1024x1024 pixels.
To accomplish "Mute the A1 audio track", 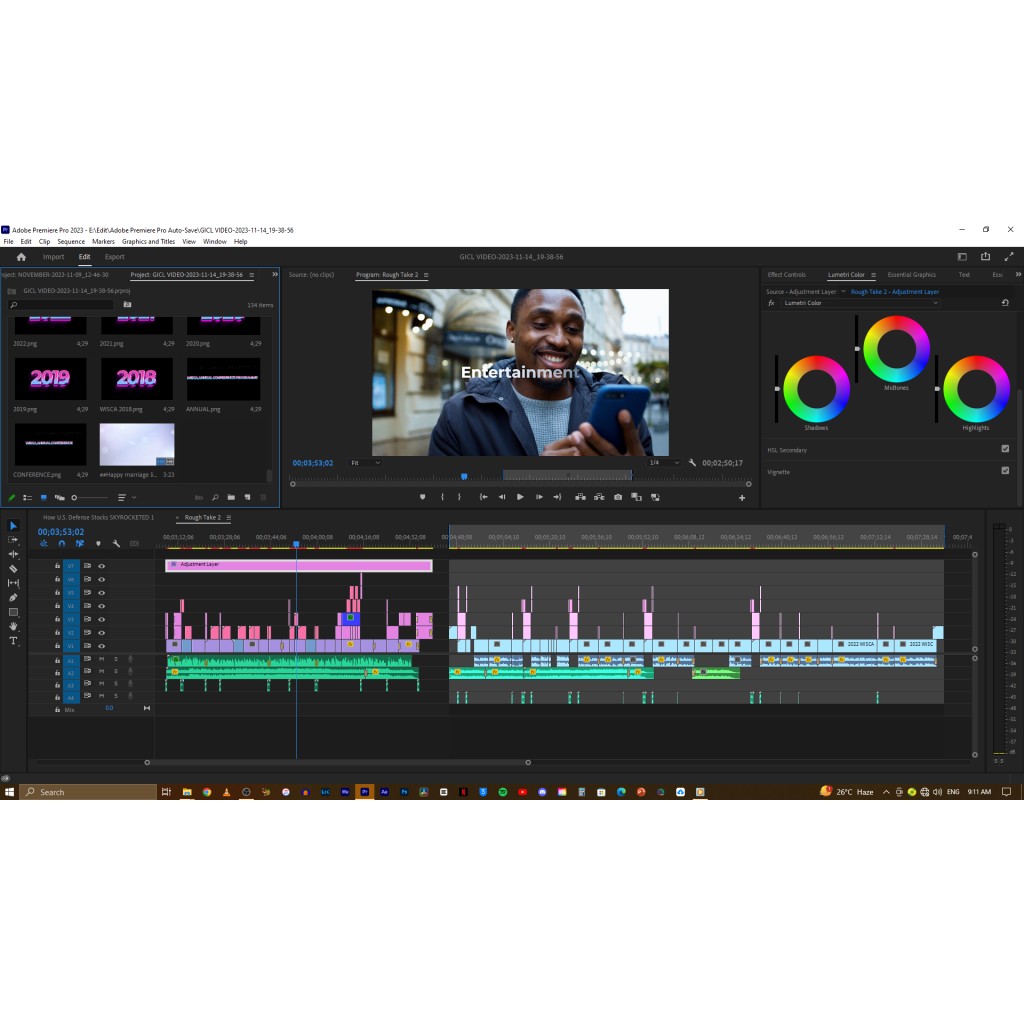I will [x=103, y=660].
